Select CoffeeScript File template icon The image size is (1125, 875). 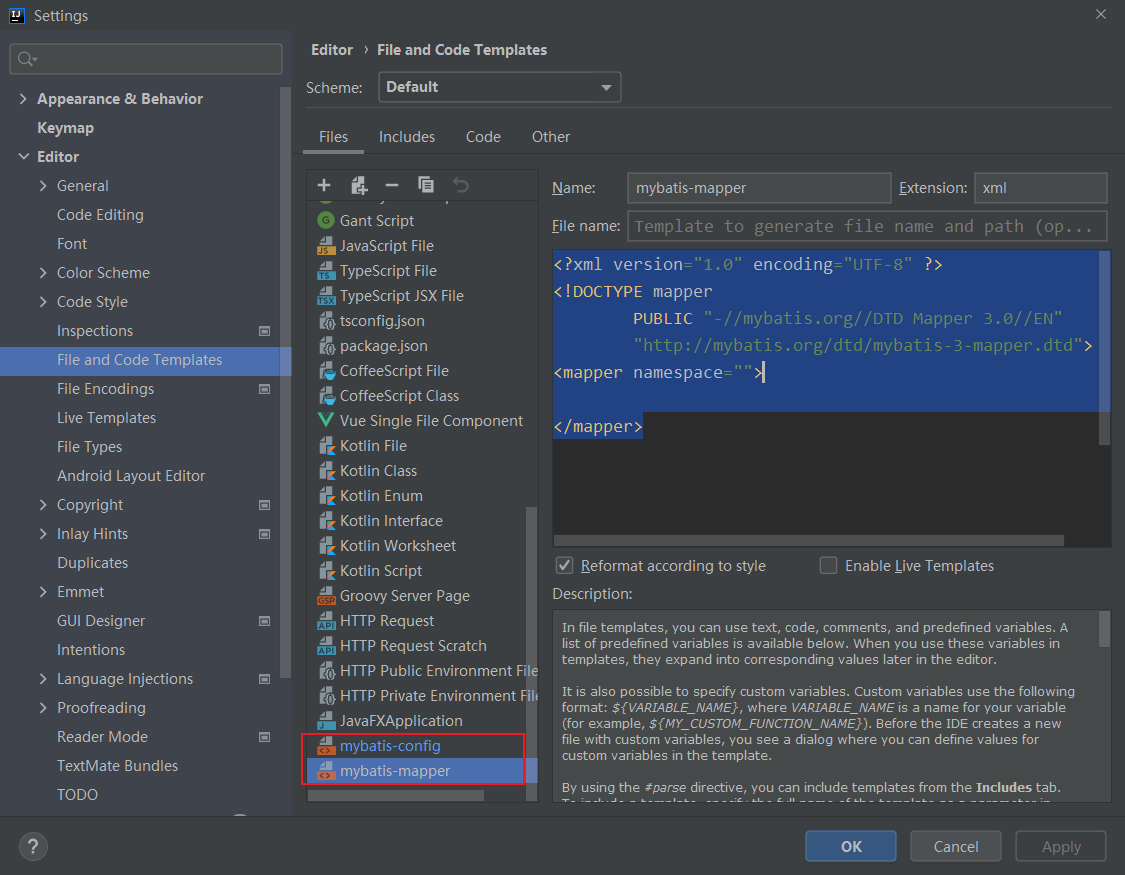pos(326,372)
